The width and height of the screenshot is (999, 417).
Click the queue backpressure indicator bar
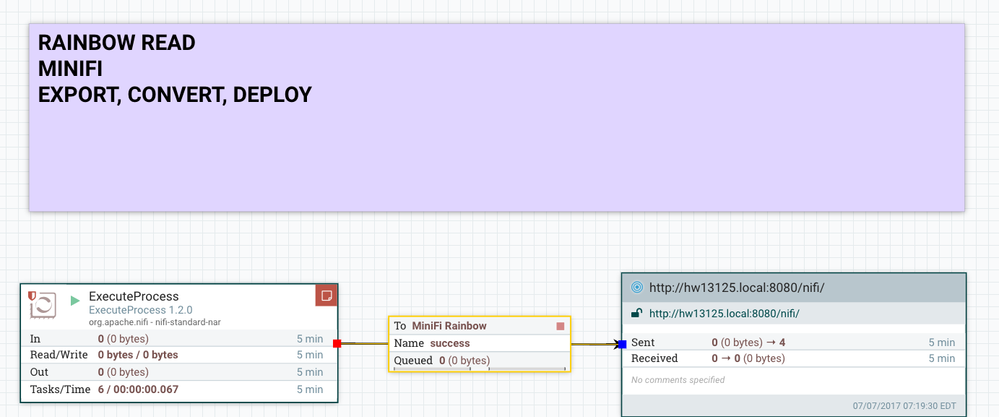pos(480,369)
